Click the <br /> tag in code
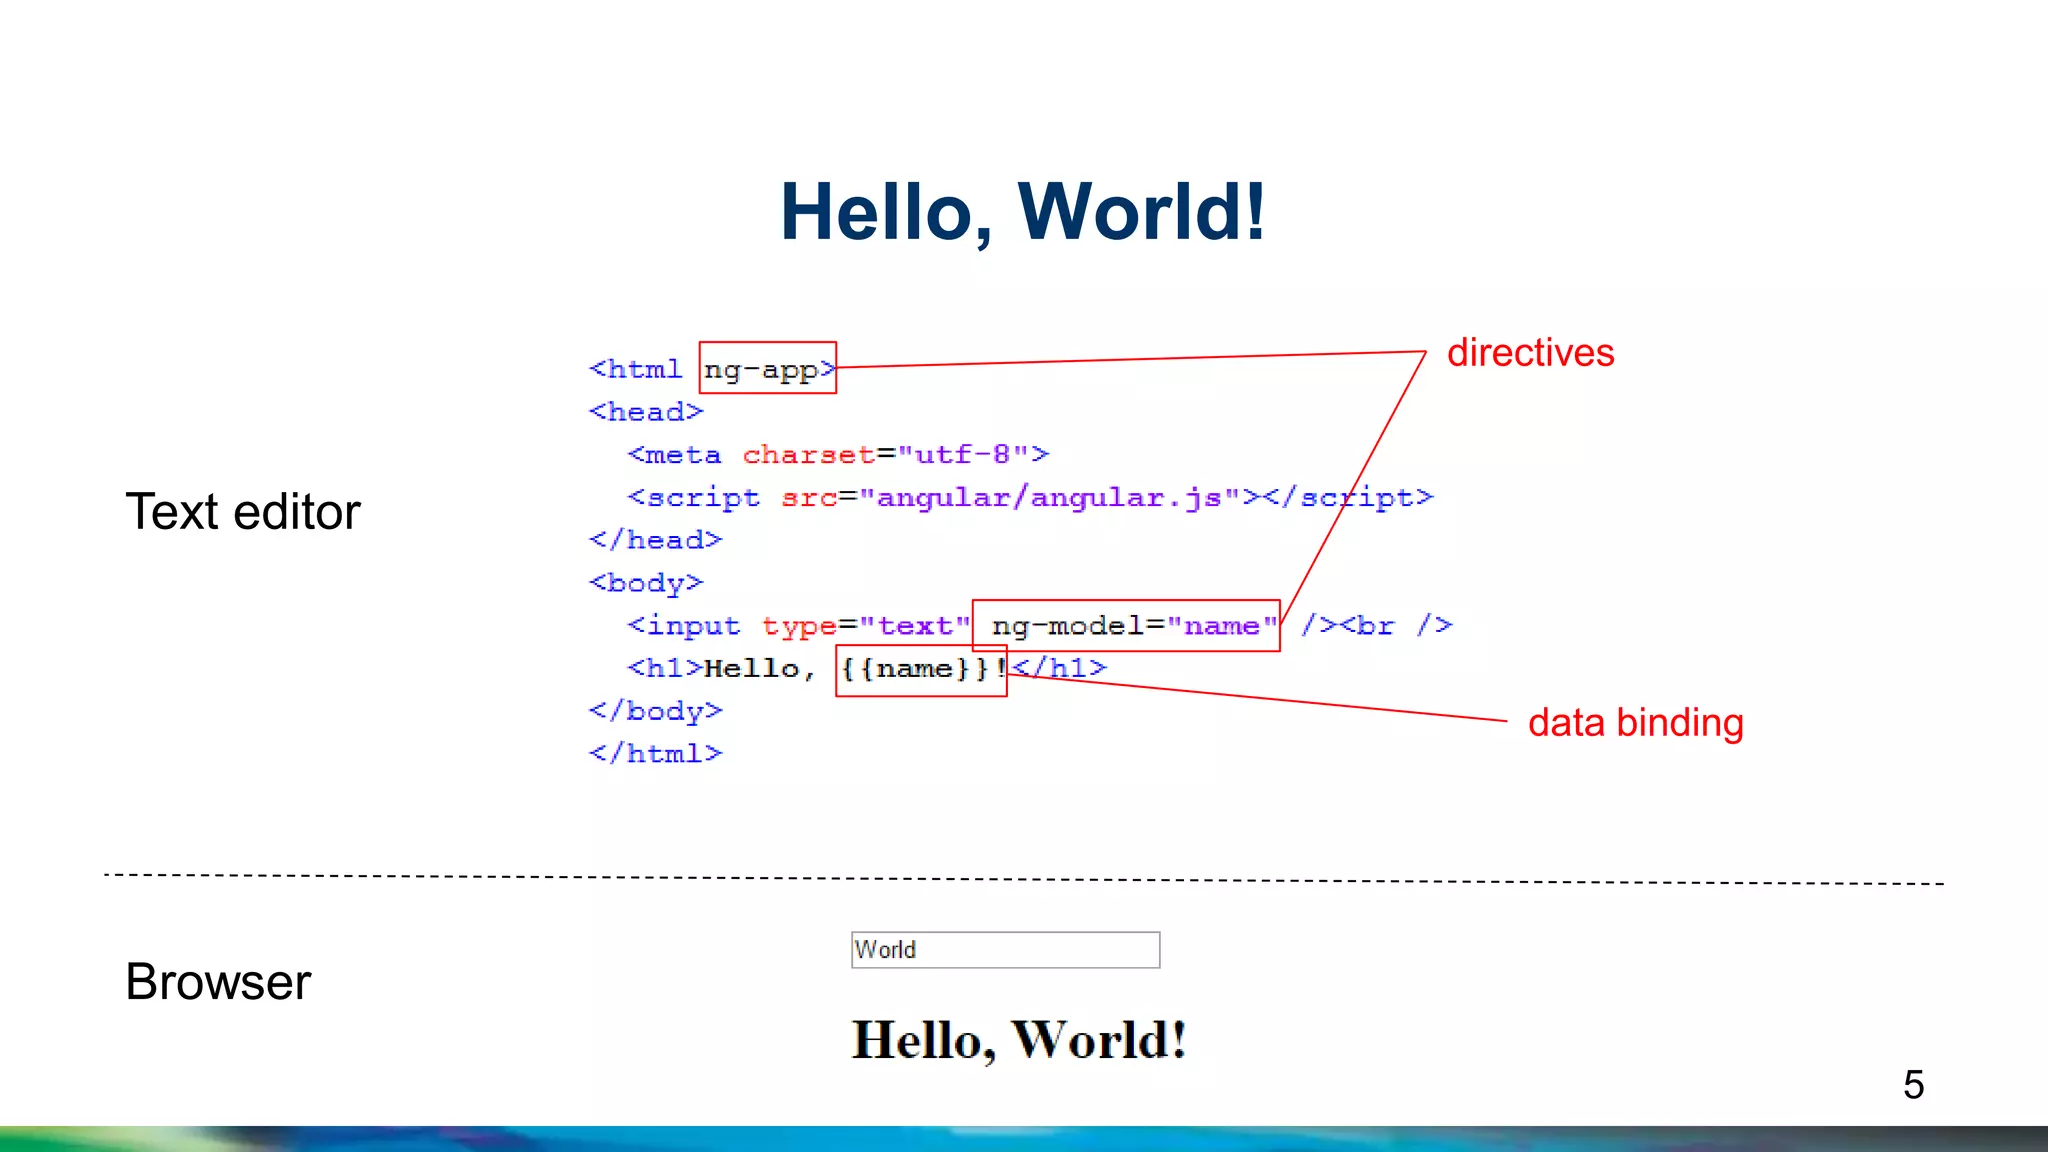The image size is (2048, 1152). click(x=1396, y=626)
